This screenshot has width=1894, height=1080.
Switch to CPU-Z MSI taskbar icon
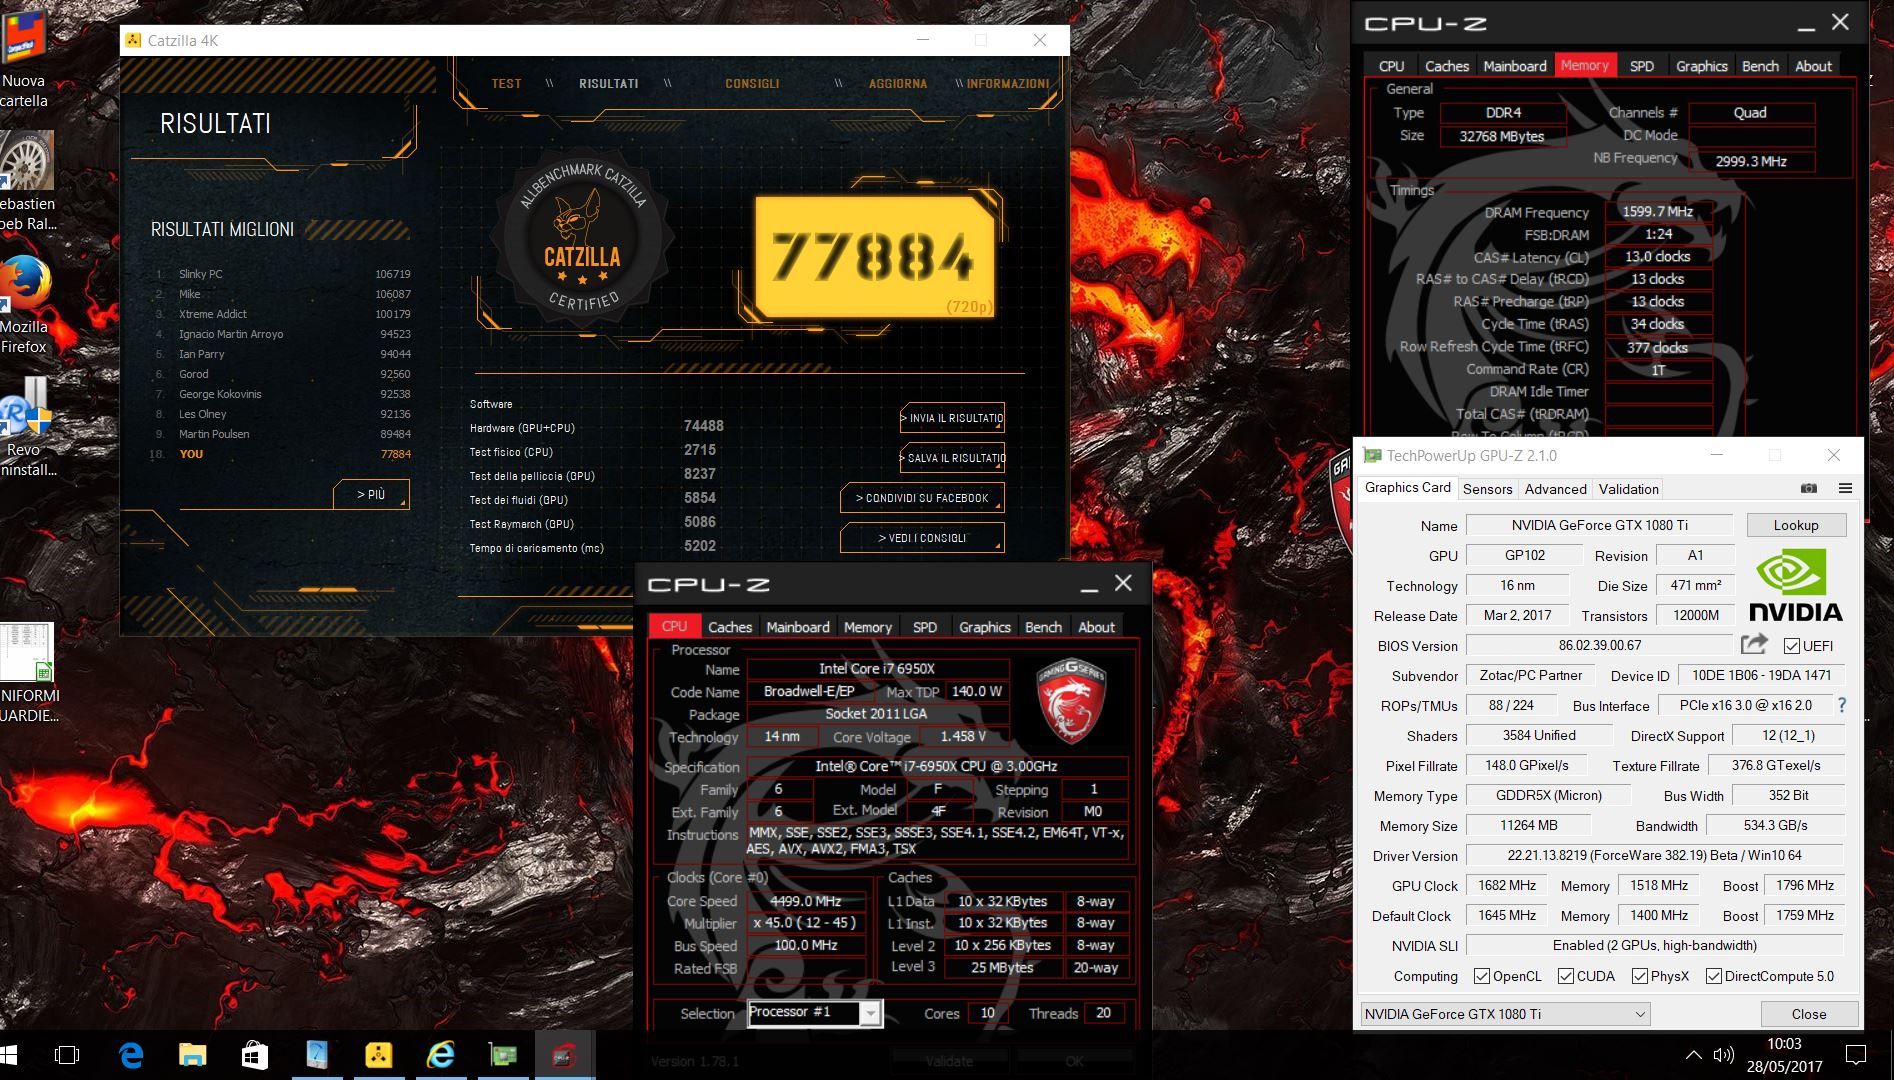pyautogui.click(x=564, y=1055)
